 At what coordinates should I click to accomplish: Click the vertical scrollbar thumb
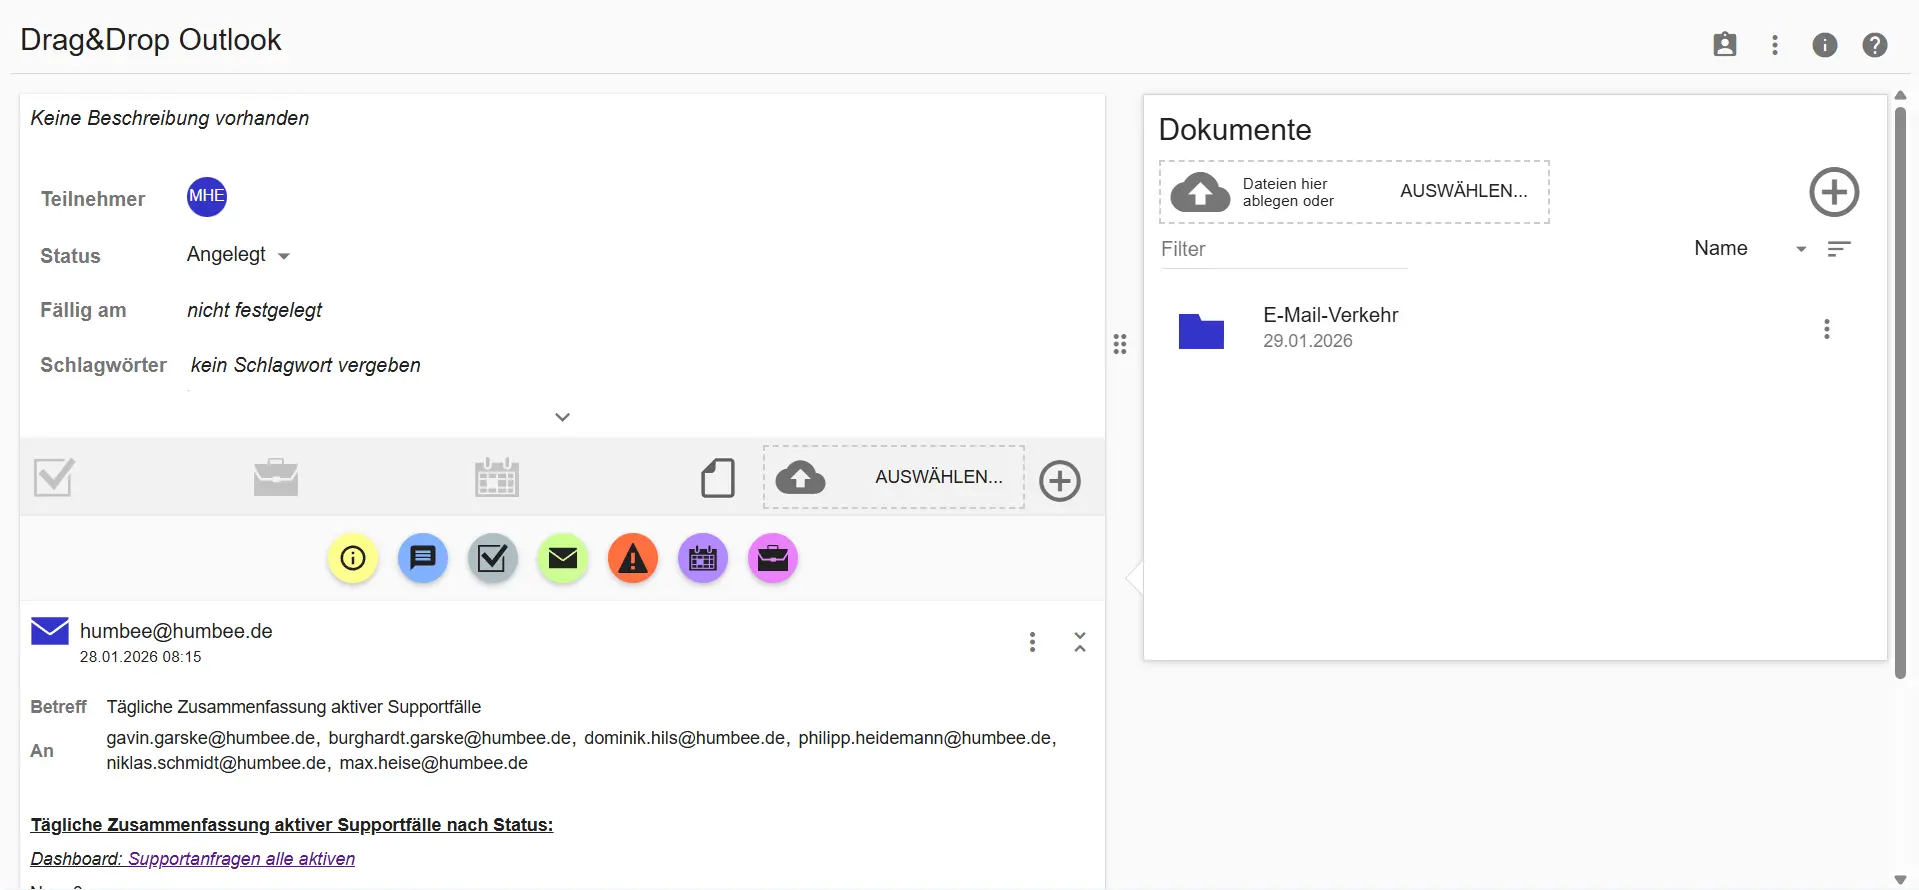point(1900,392)
